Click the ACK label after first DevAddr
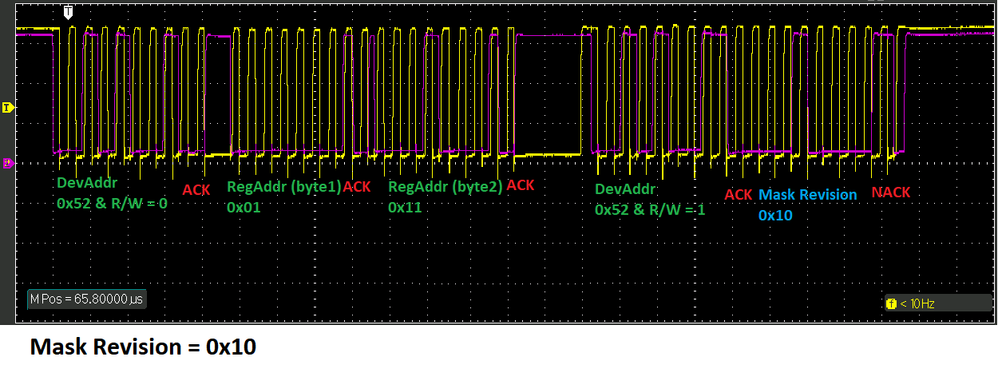Image resolution: width=998 pixels, height=377 pixels. click(196, 190)
